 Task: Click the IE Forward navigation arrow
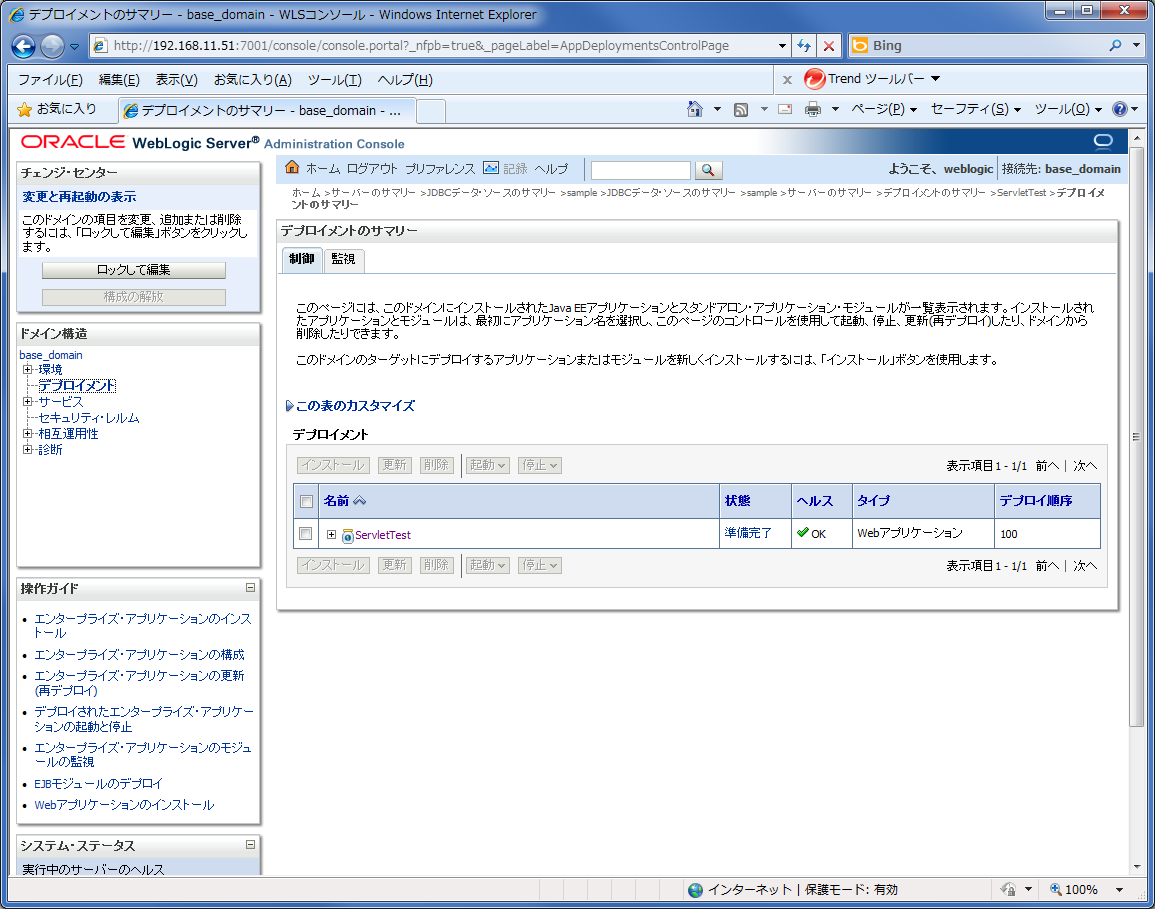pyautogui.click(x=52, y=46)
